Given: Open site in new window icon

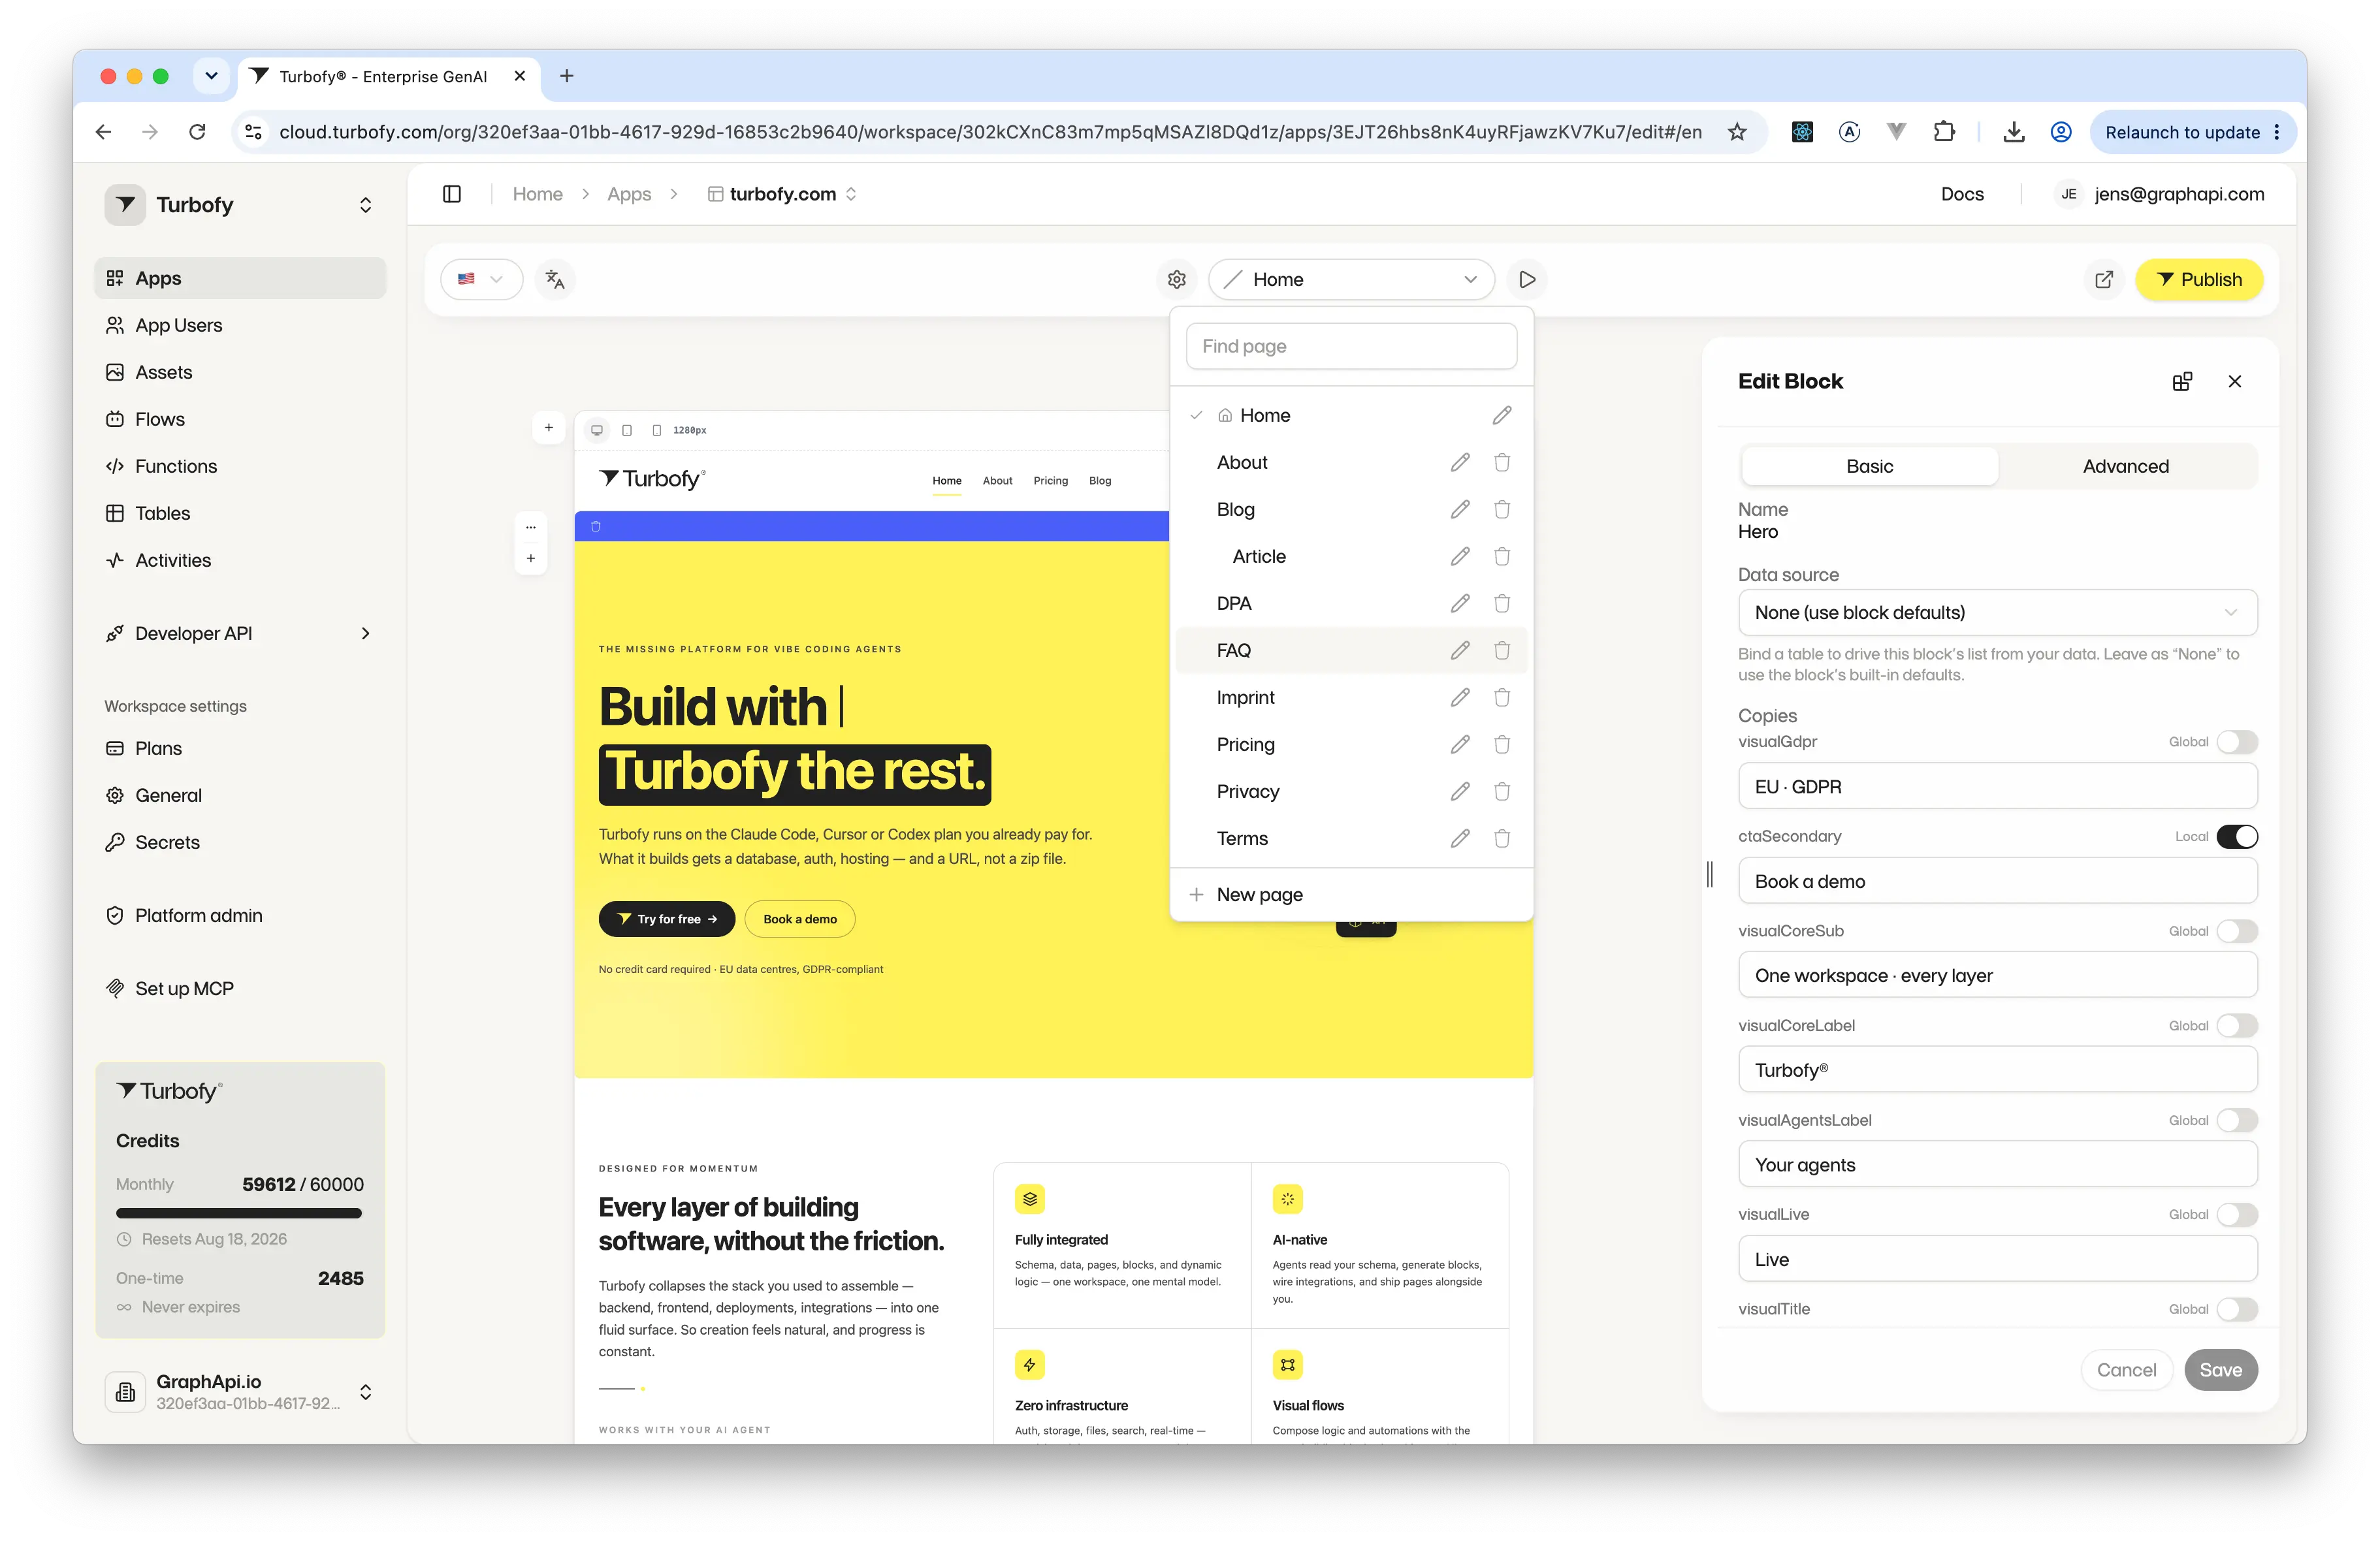Looking at the screenshot, I should tap(2104, 279).
